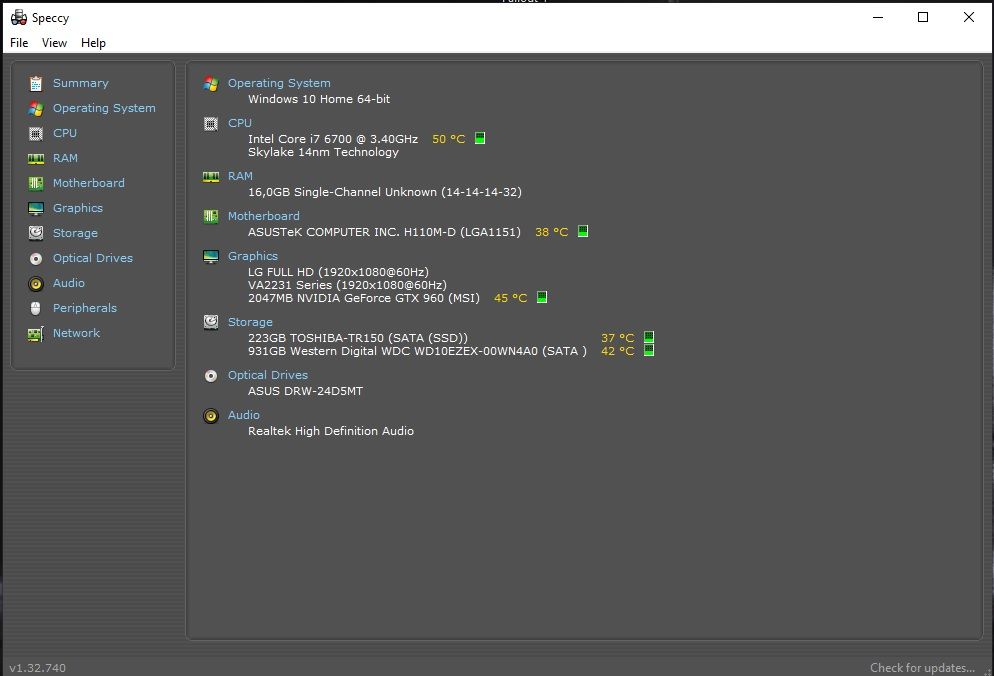Screen dimensions: 994x676
Task: Click the 42 °C Western Digital temperature value
Action: pos(617,351)
